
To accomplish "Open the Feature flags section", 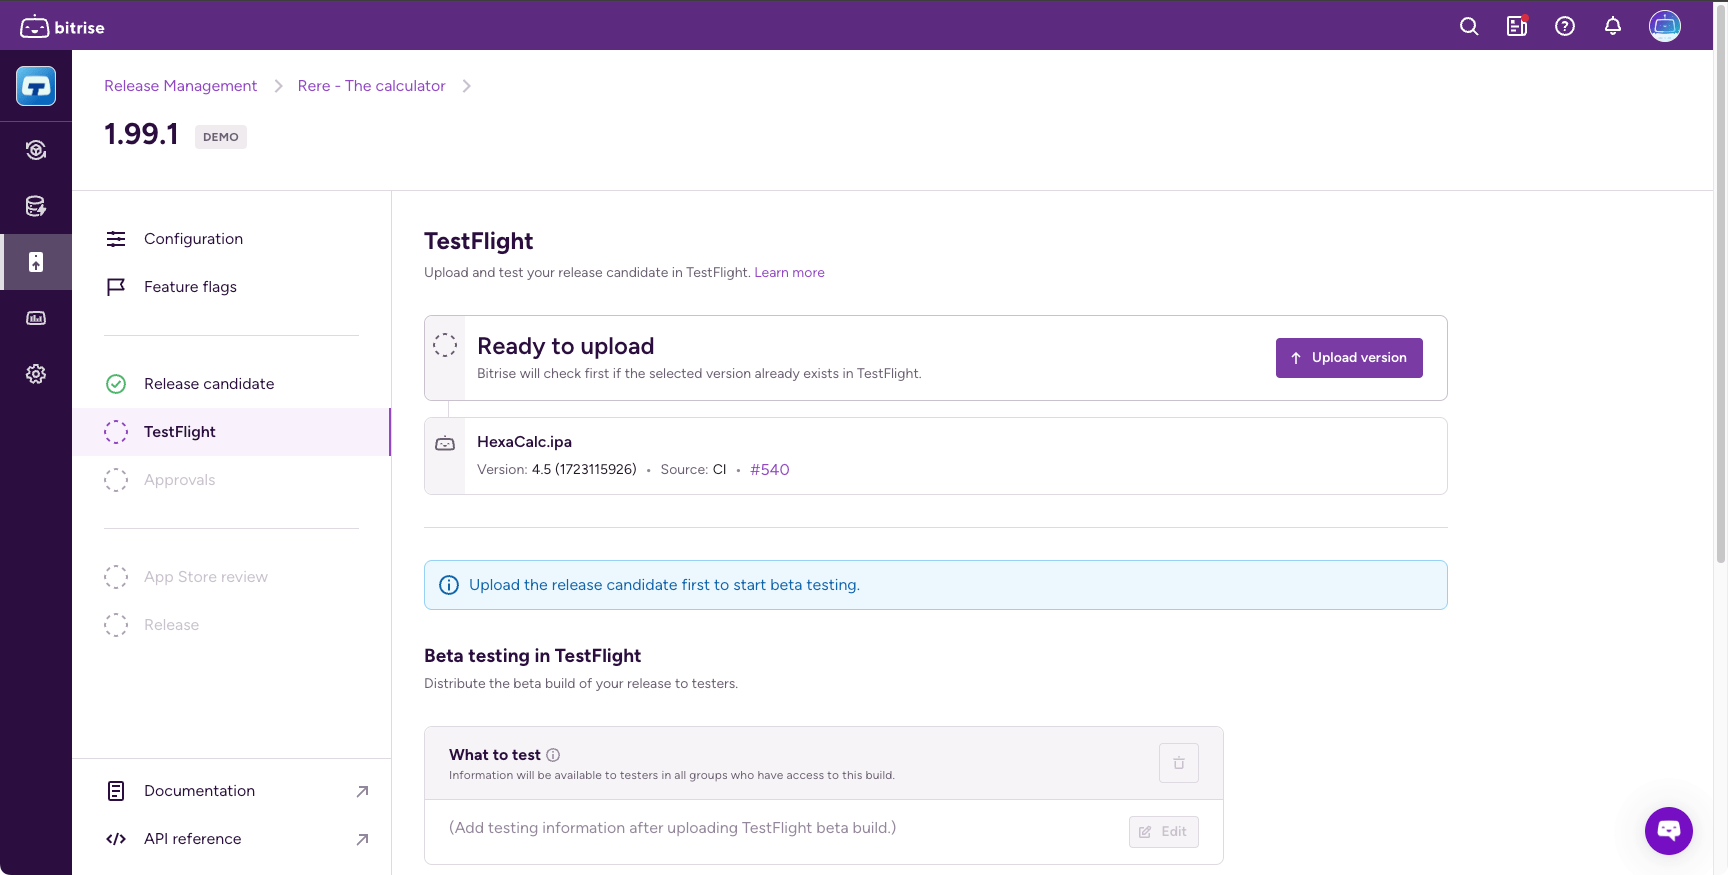I will (x=231, y=287).
